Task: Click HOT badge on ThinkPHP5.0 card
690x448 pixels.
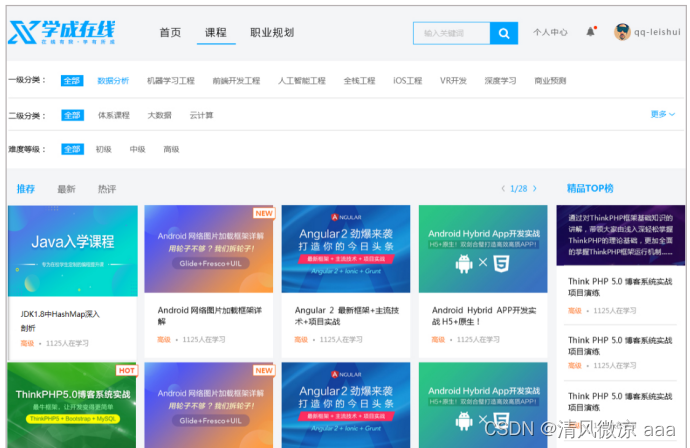Action: point(127,371)
